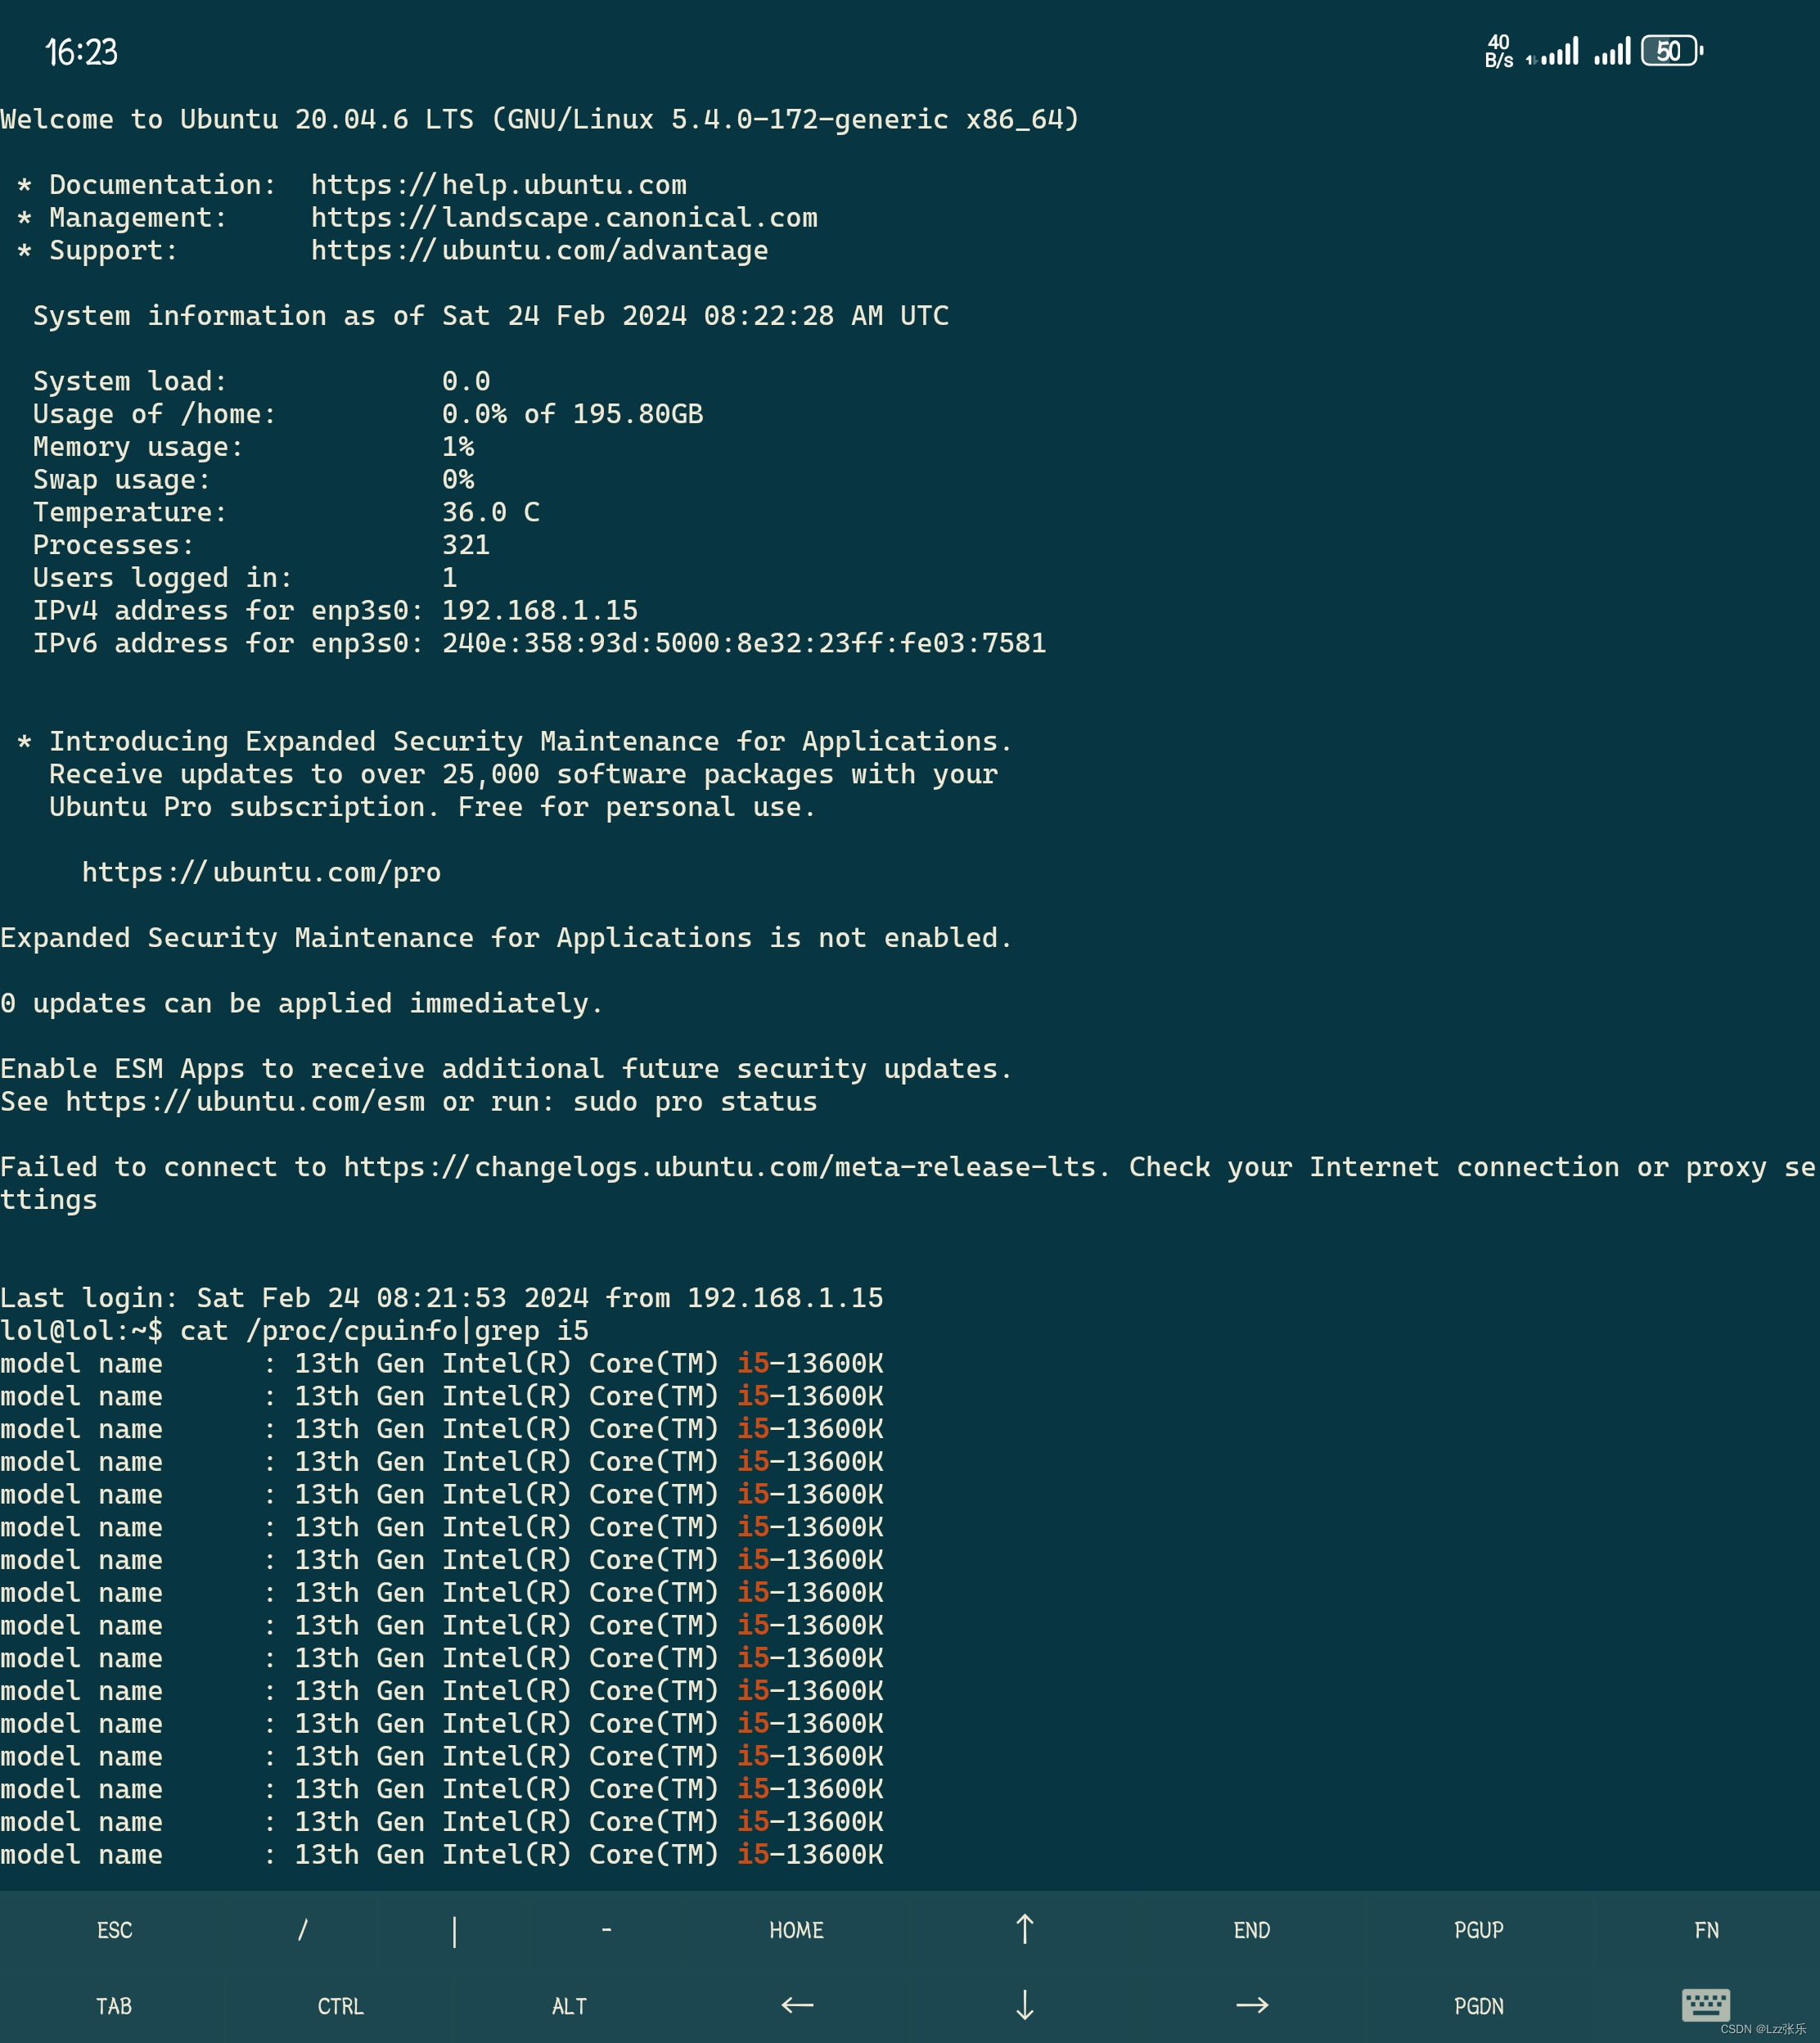Tap the pipe character key
Image resolution: width=1820 pixels, height=2043 pixels.
point(454,1931)
